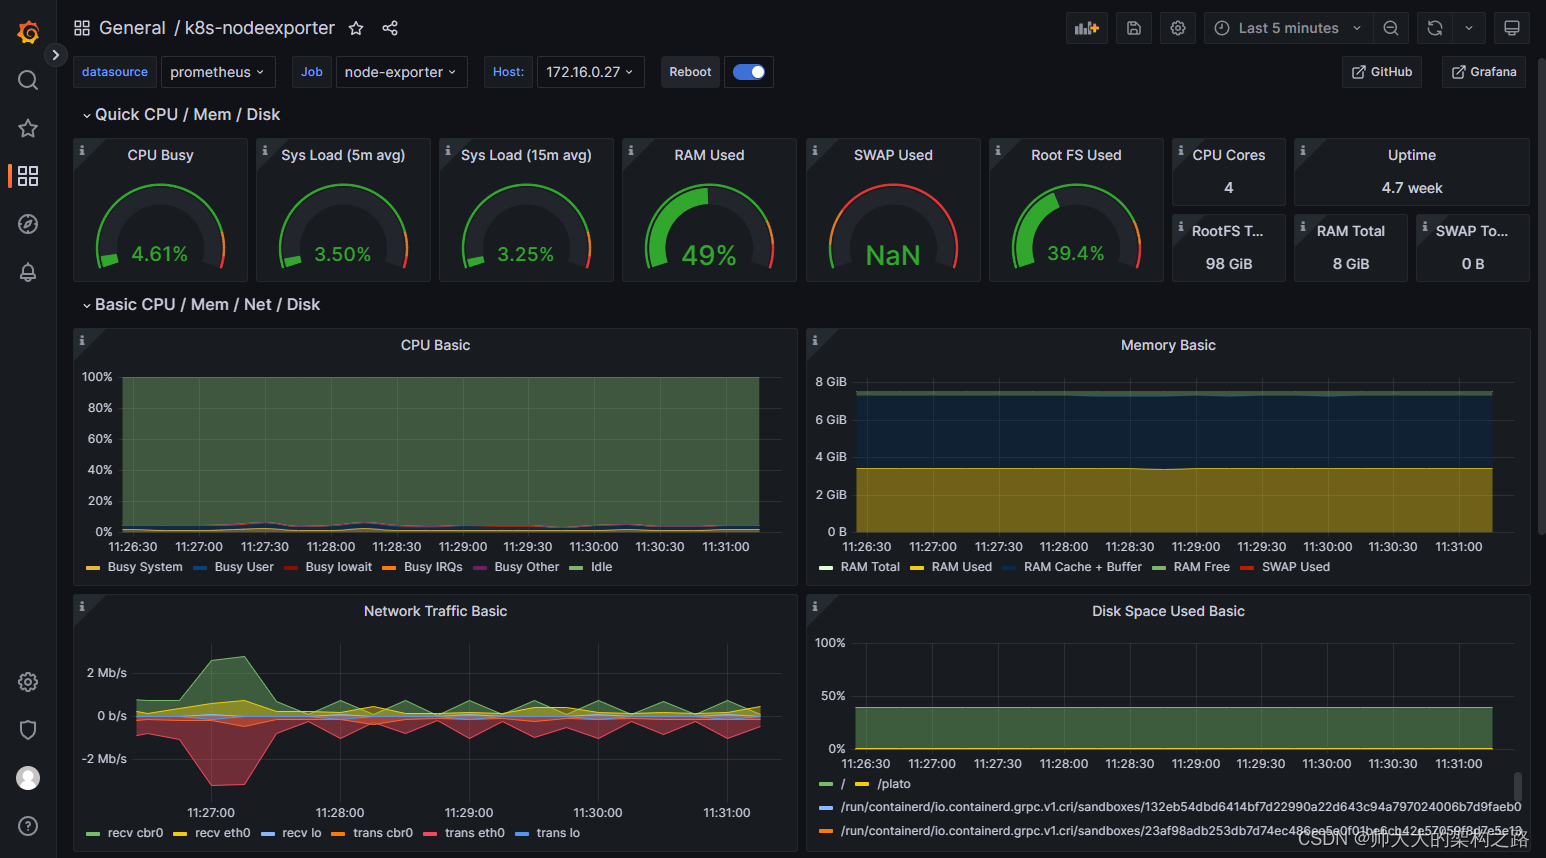Open the GitHub link
1546x858 pixels.
pos(1382,72)
